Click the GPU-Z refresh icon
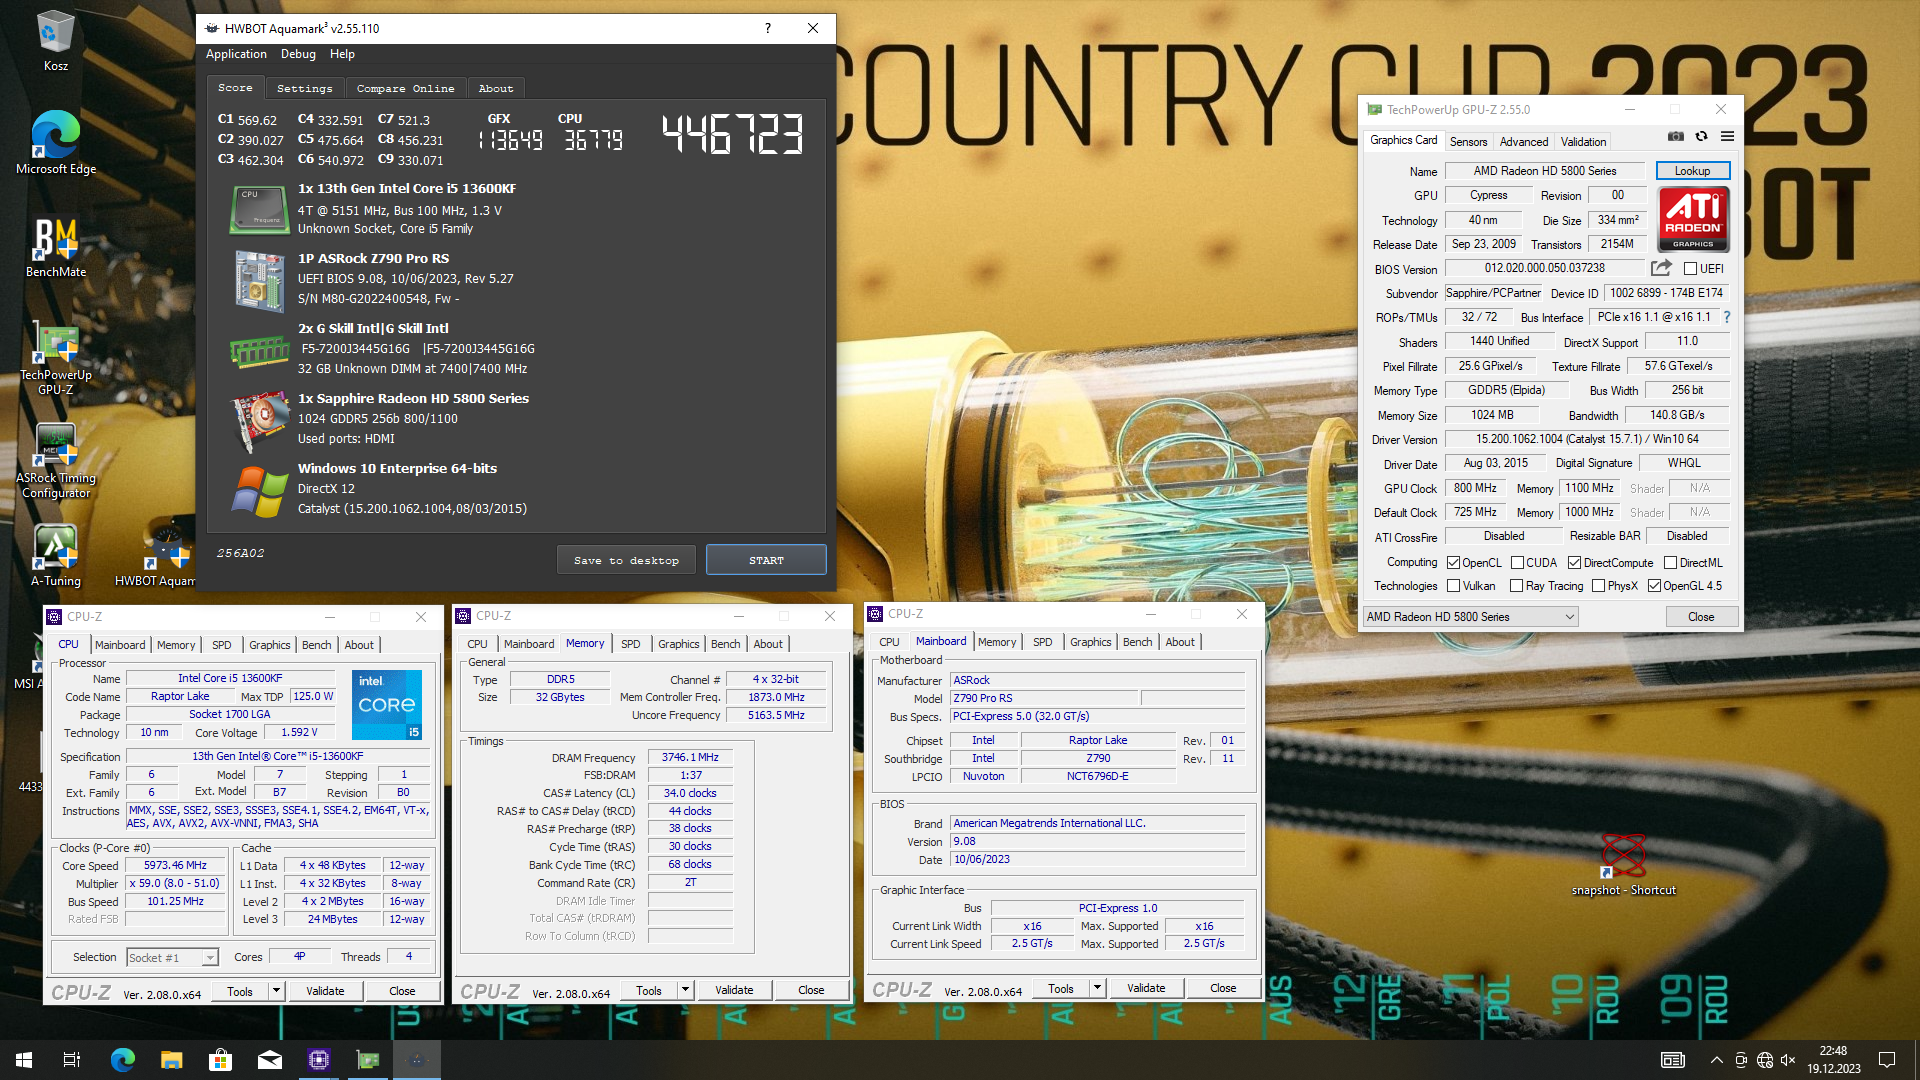 click(x=1701, y=137)
